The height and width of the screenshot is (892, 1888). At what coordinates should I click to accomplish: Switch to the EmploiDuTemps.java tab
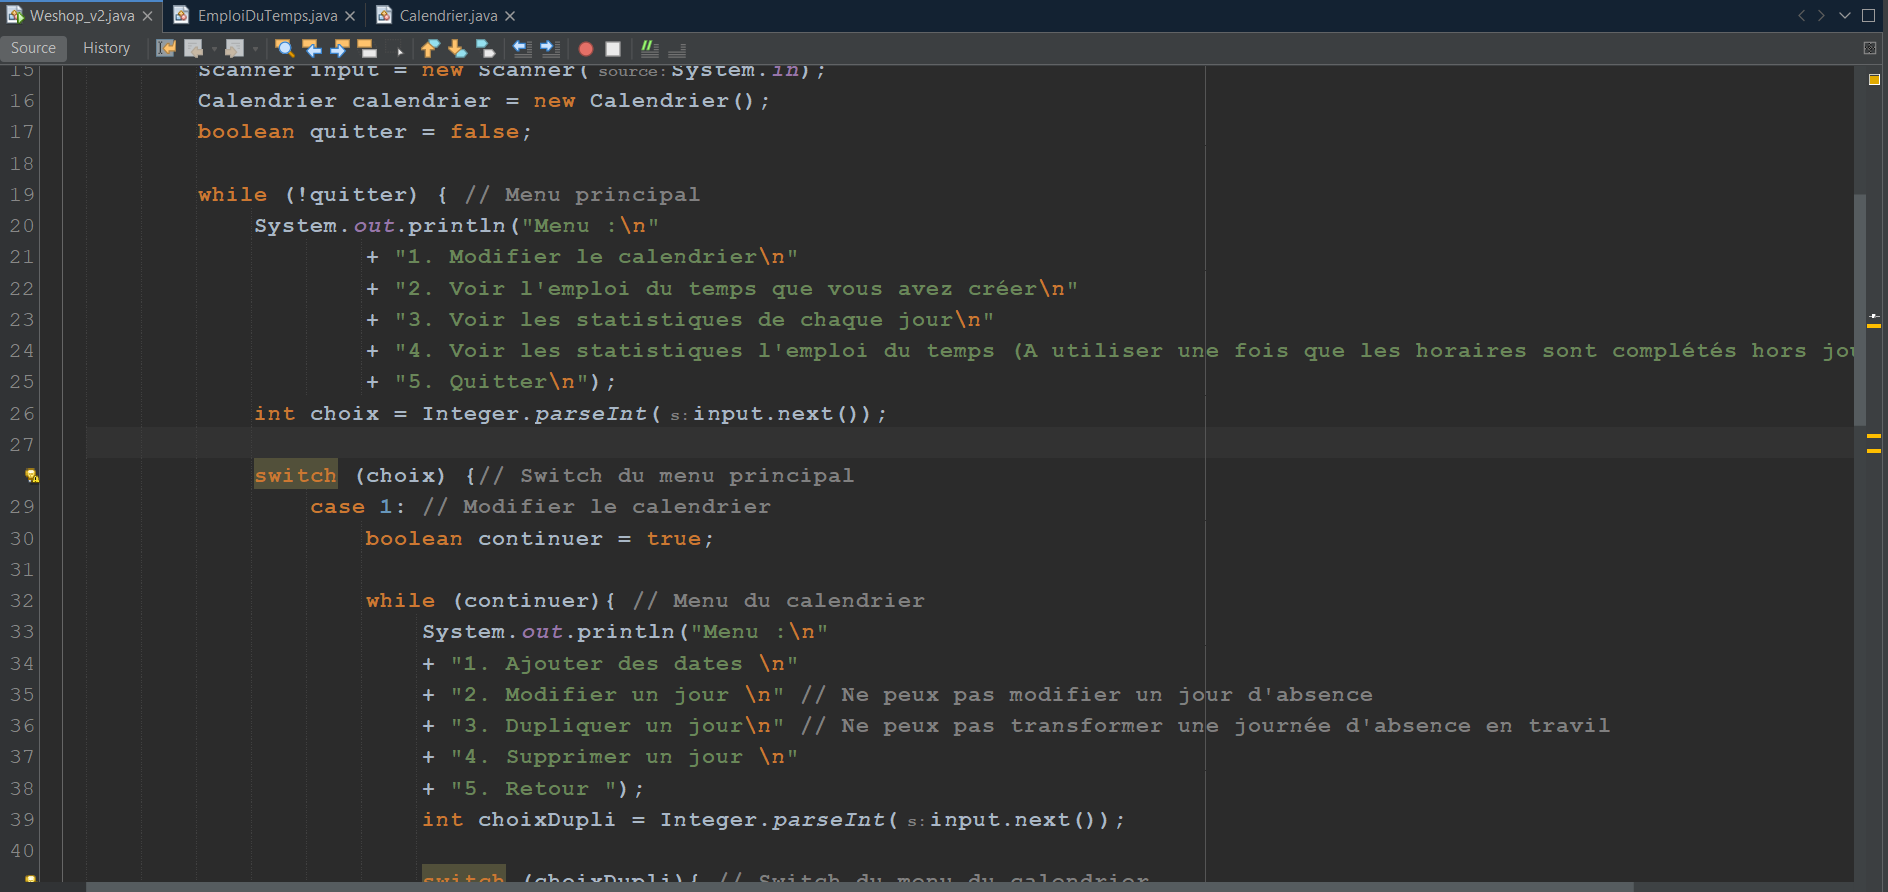pos(266,15)
